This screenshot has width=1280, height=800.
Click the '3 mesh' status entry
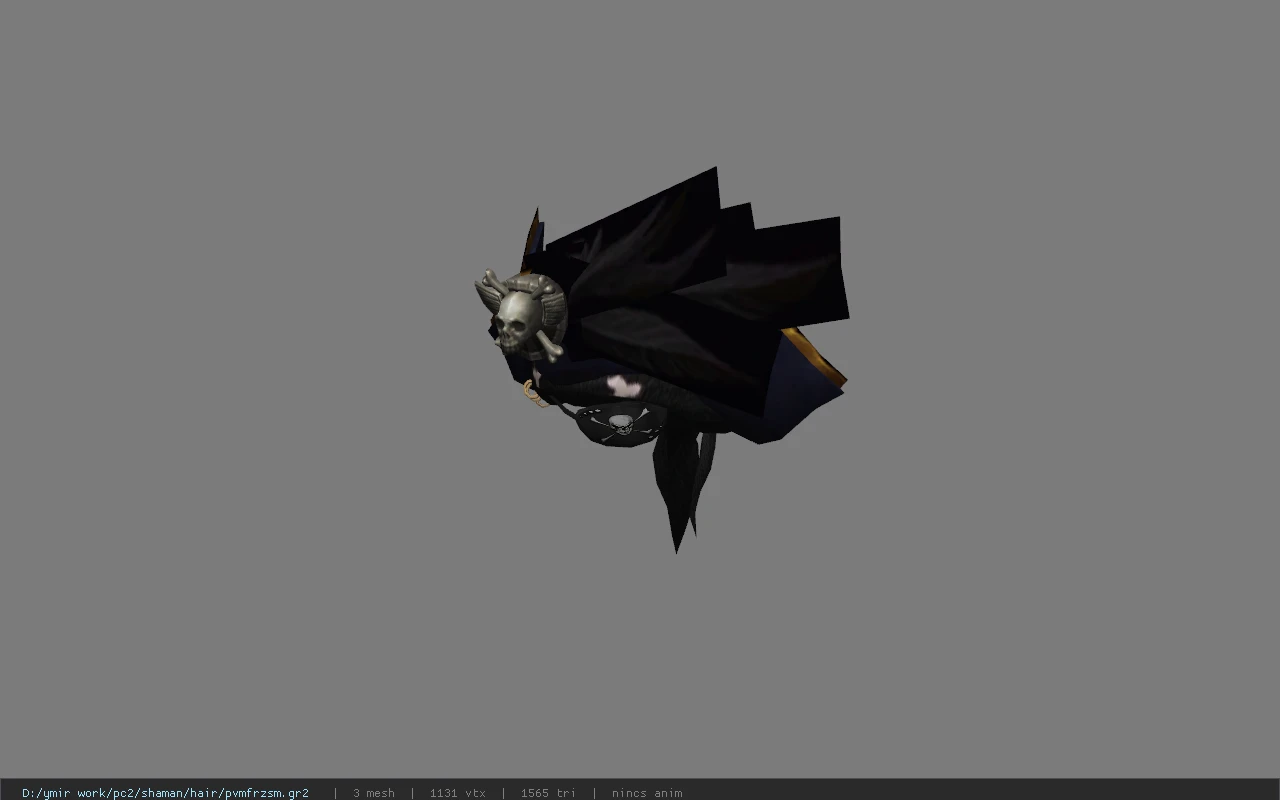click(373, 793)
